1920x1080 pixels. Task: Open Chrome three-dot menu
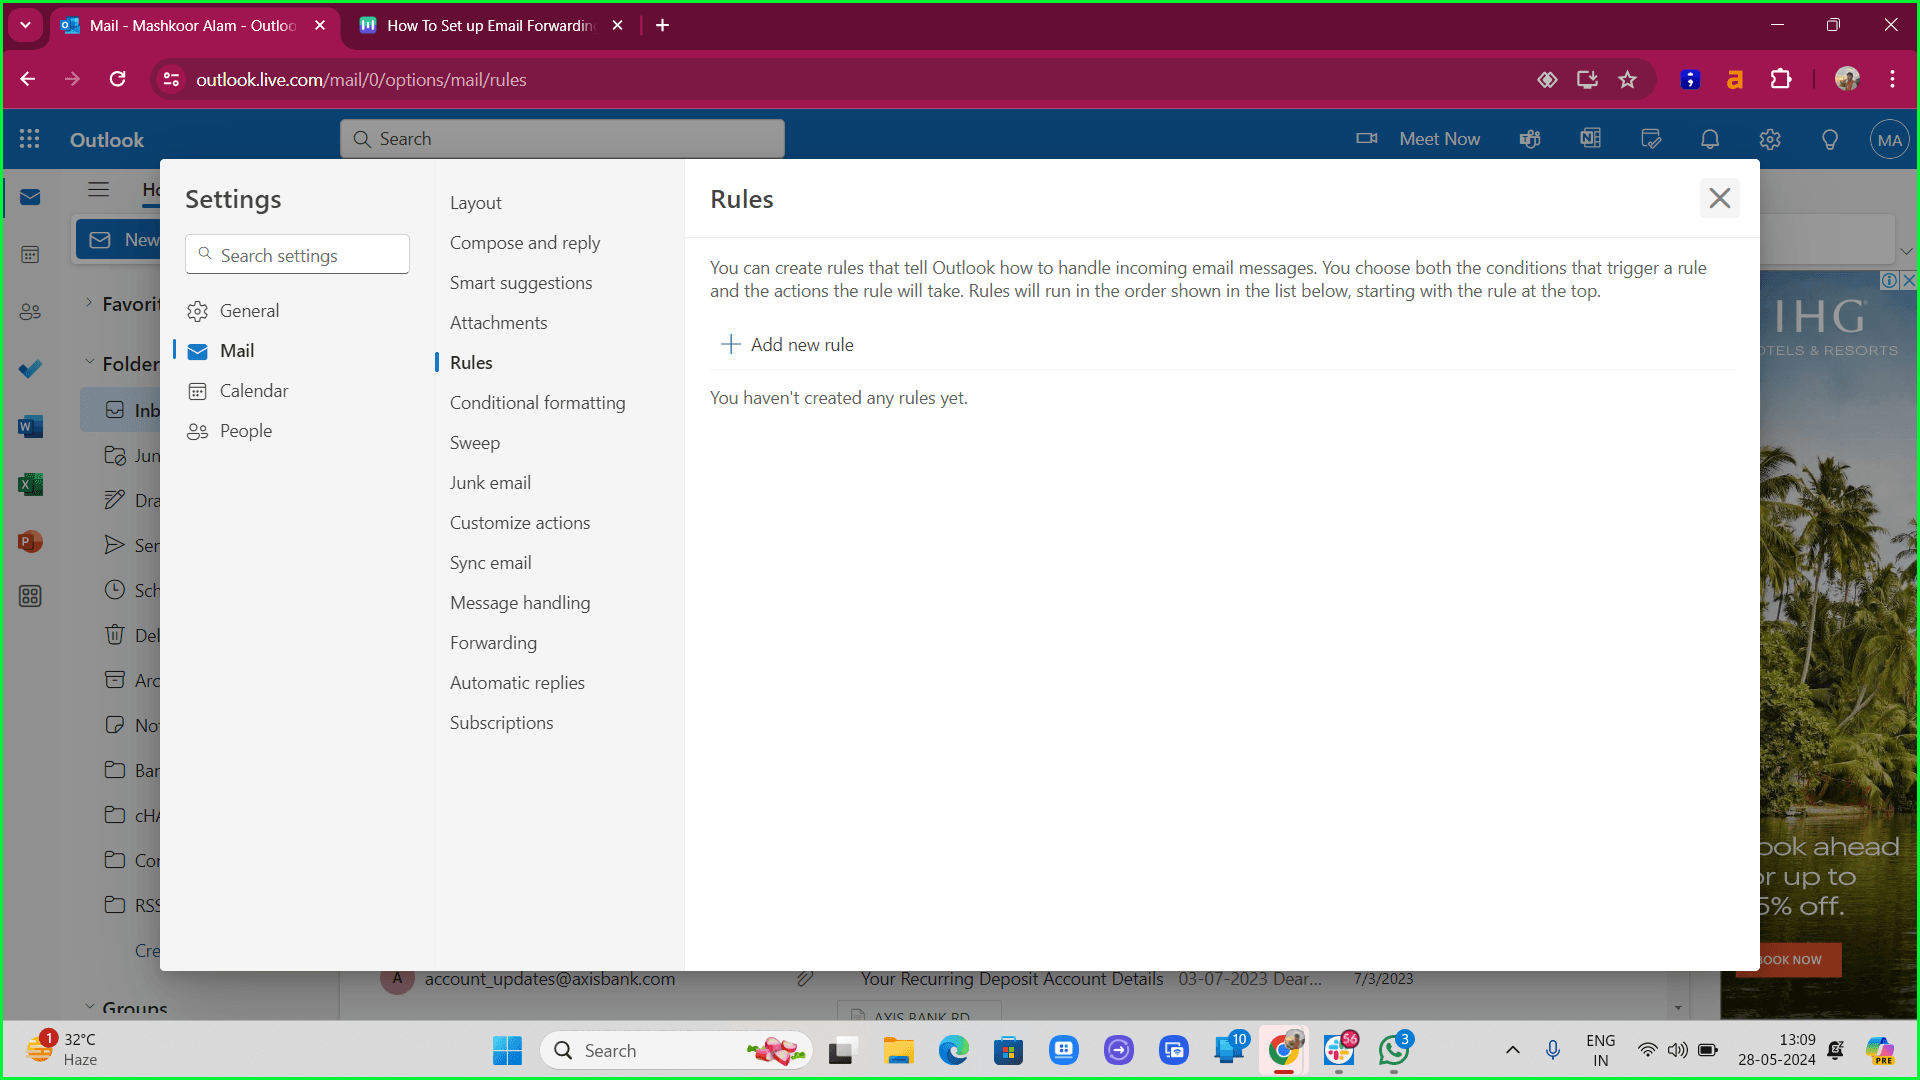coord(1892,79)
